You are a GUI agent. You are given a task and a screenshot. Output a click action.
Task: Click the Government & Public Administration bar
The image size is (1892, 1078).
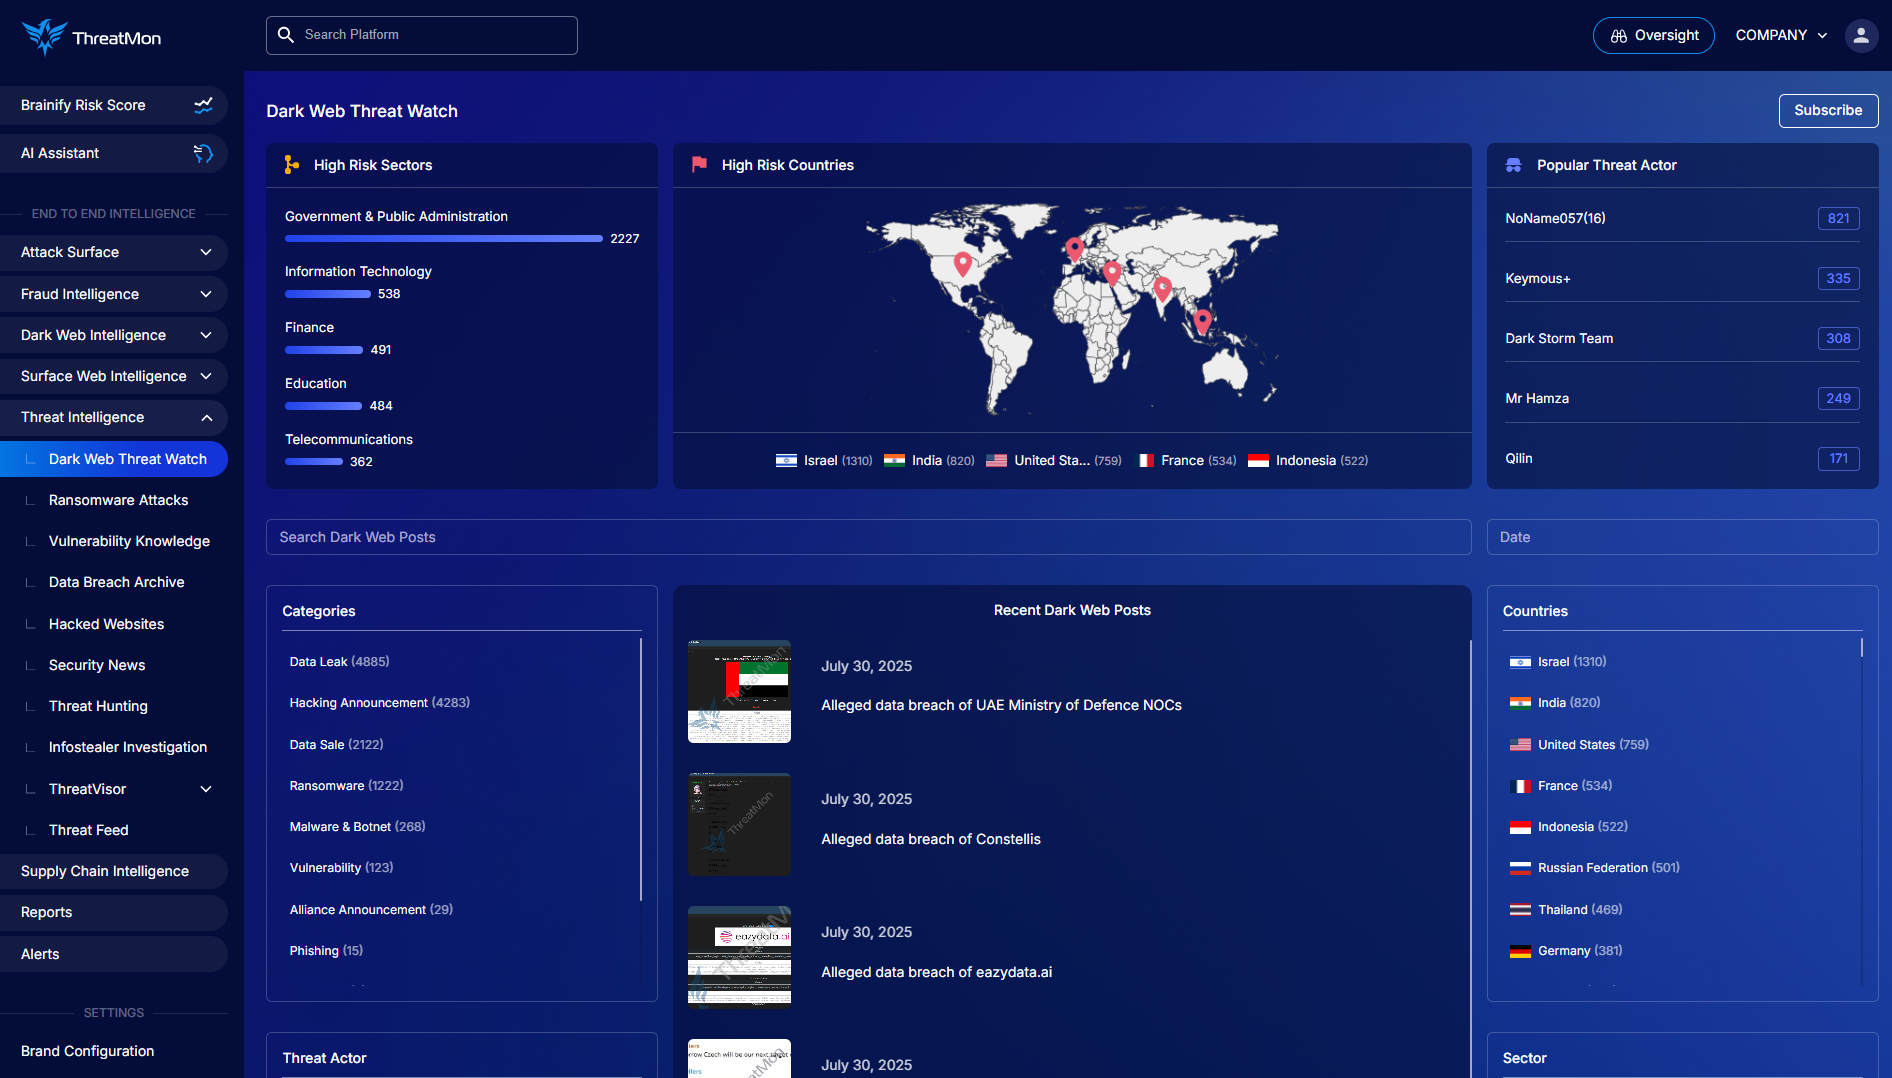pos(444,239)
